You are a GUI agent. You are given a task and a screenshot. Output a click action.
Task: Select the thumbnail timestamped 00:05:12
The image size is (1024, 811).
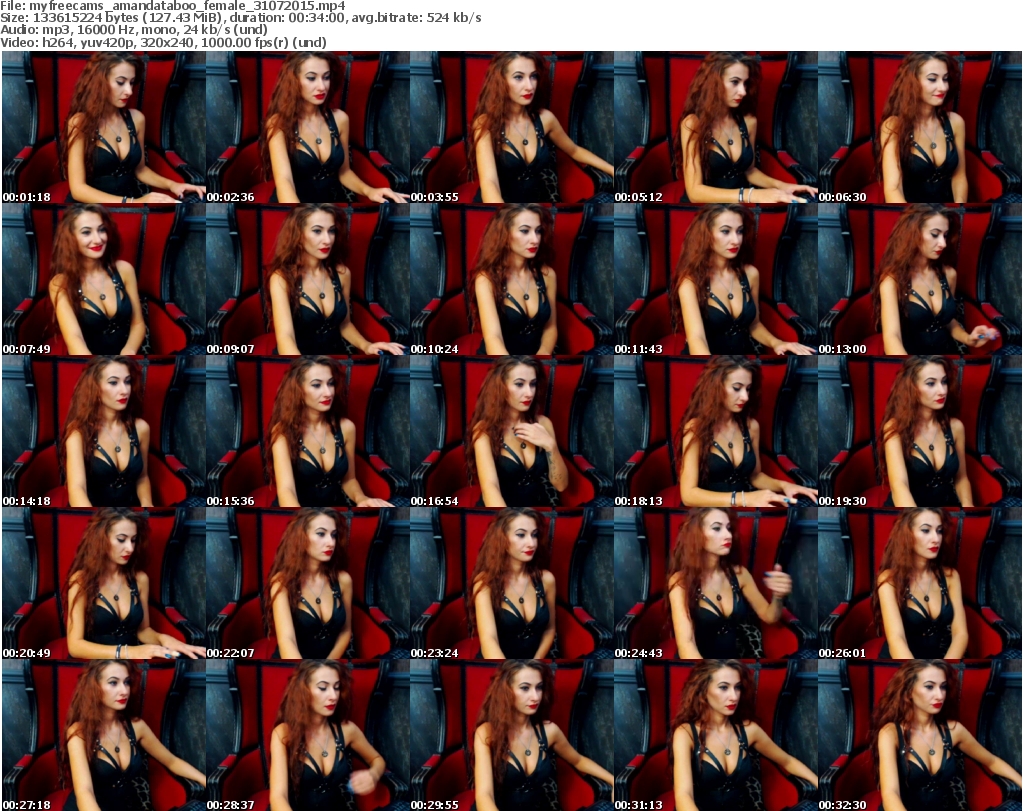pyautogui.click(x=715, y=127)
